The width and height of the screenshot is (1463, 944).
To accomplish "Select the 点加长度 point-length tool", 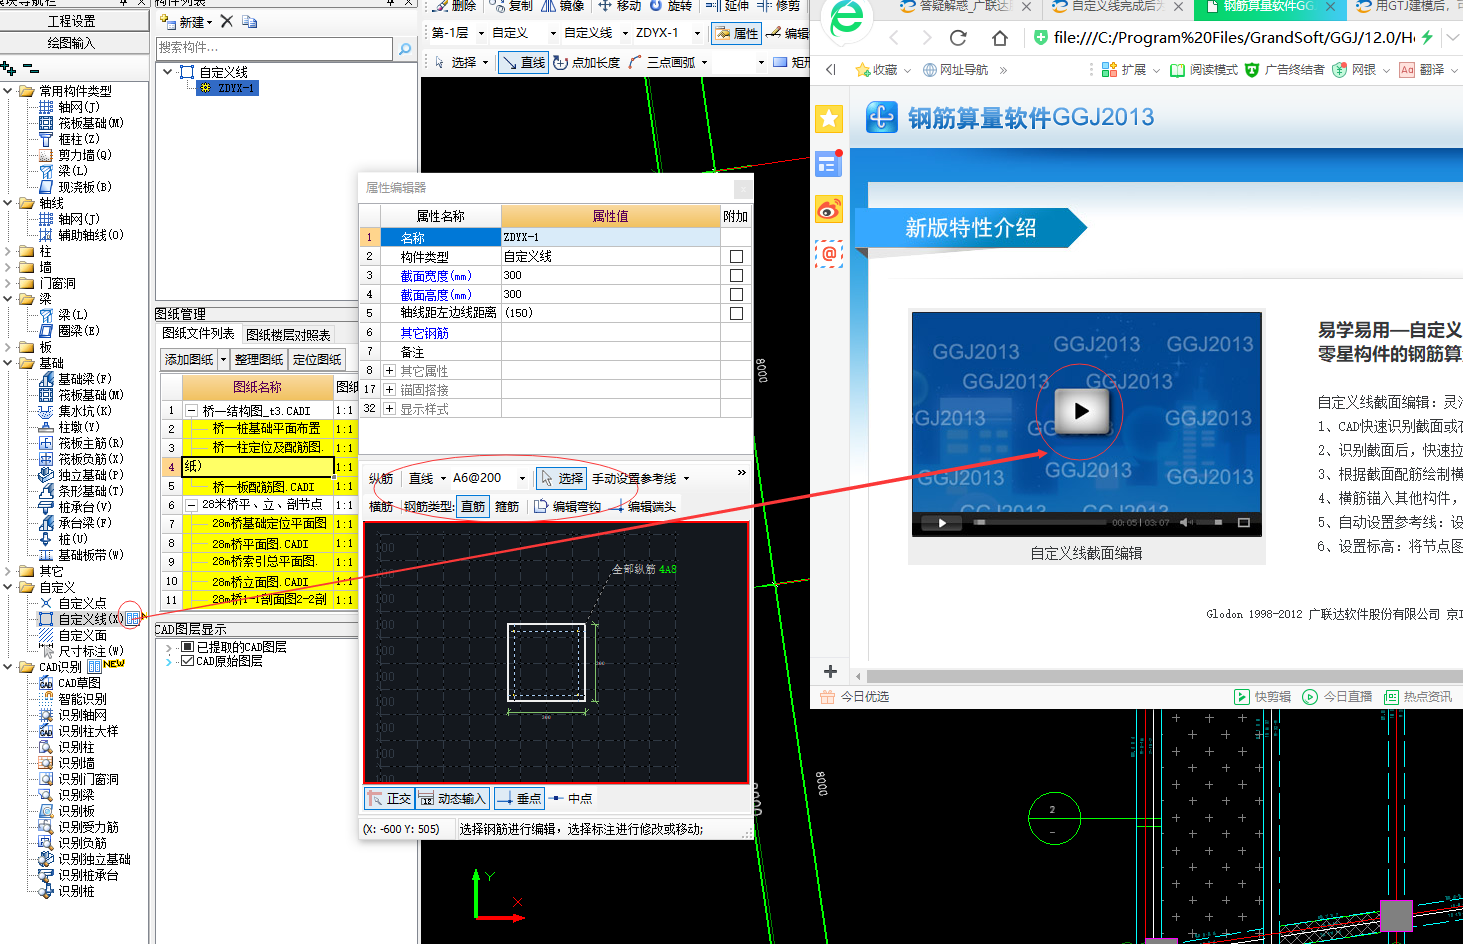I will (587, 62).
